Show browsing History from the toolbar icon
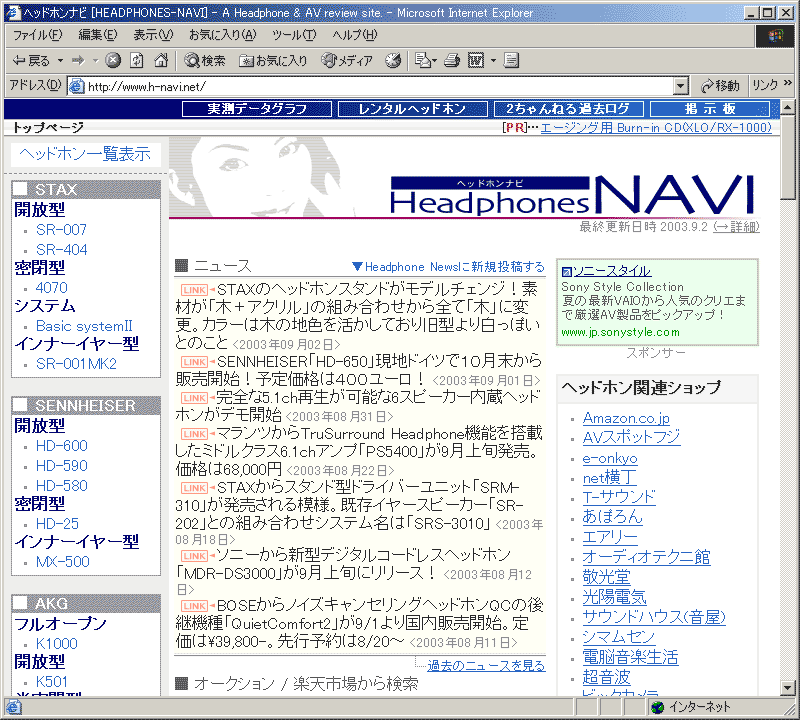The height and width of the screenshot is (720, 800). pyautogui.click(x=393, y=61)
